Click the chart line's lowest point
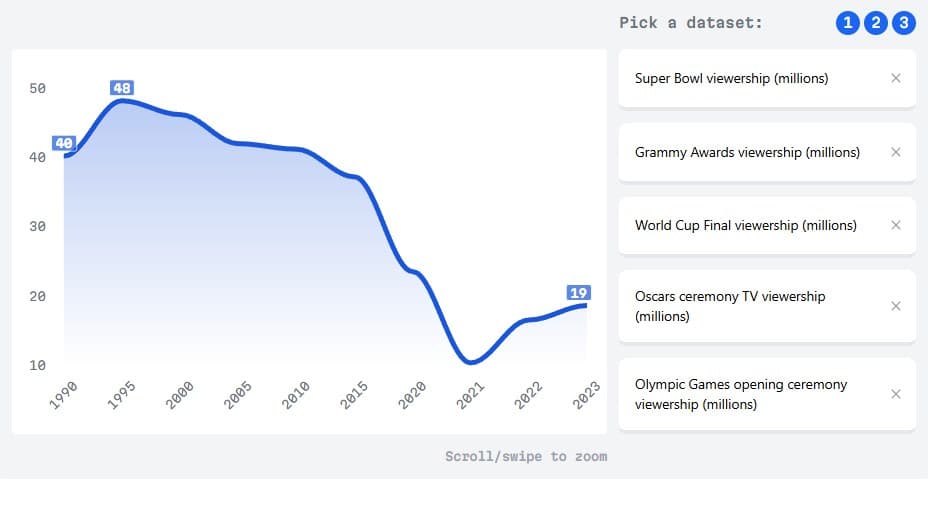The width and height of the screenshot is (928, 522). click(470, 362)
